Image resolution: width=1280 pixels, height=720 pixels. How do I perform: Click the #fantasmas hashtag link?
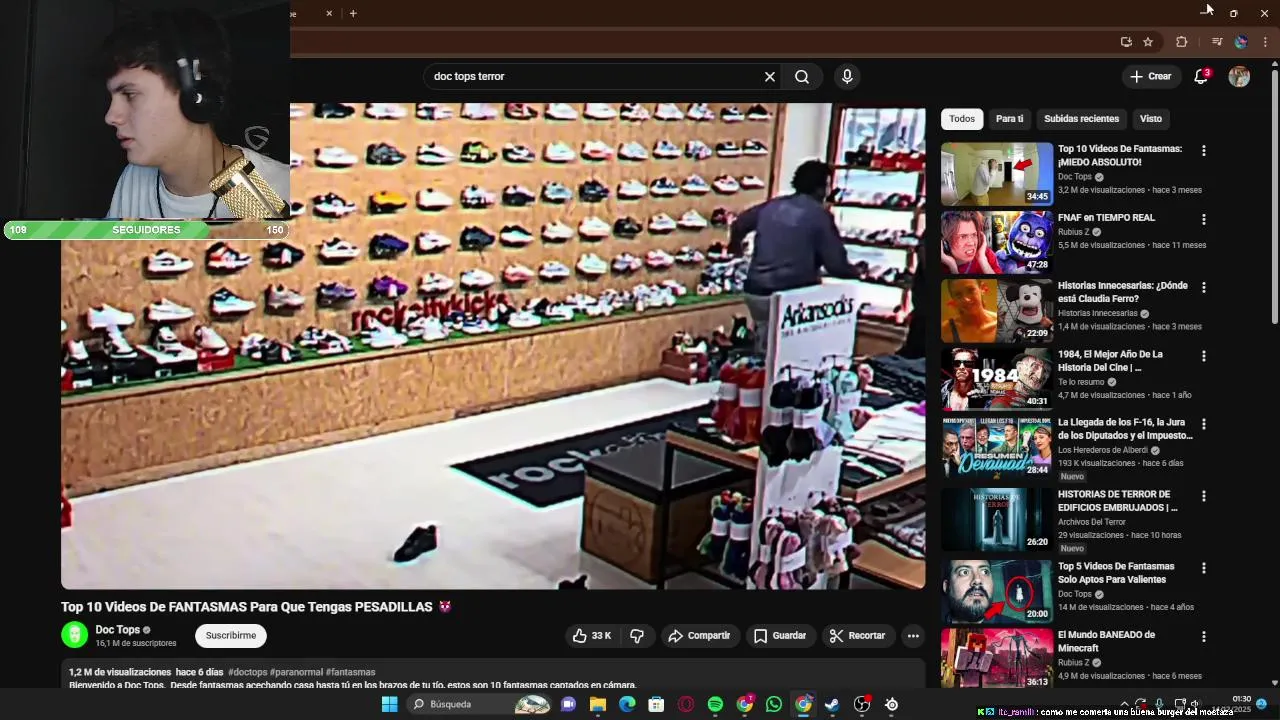[x=350, y=672]
